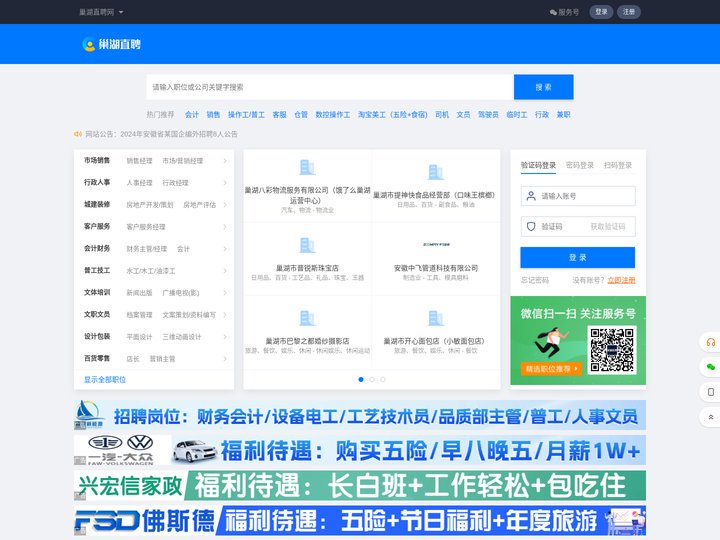
Task: Click the announcement speaker icon
Action: pos(78,134)
